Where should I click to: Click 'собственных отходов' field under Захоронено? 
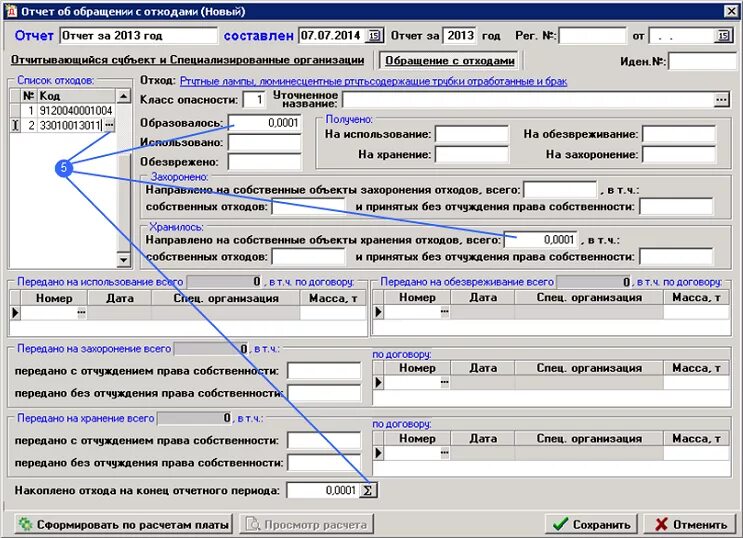tap(308, 207)
